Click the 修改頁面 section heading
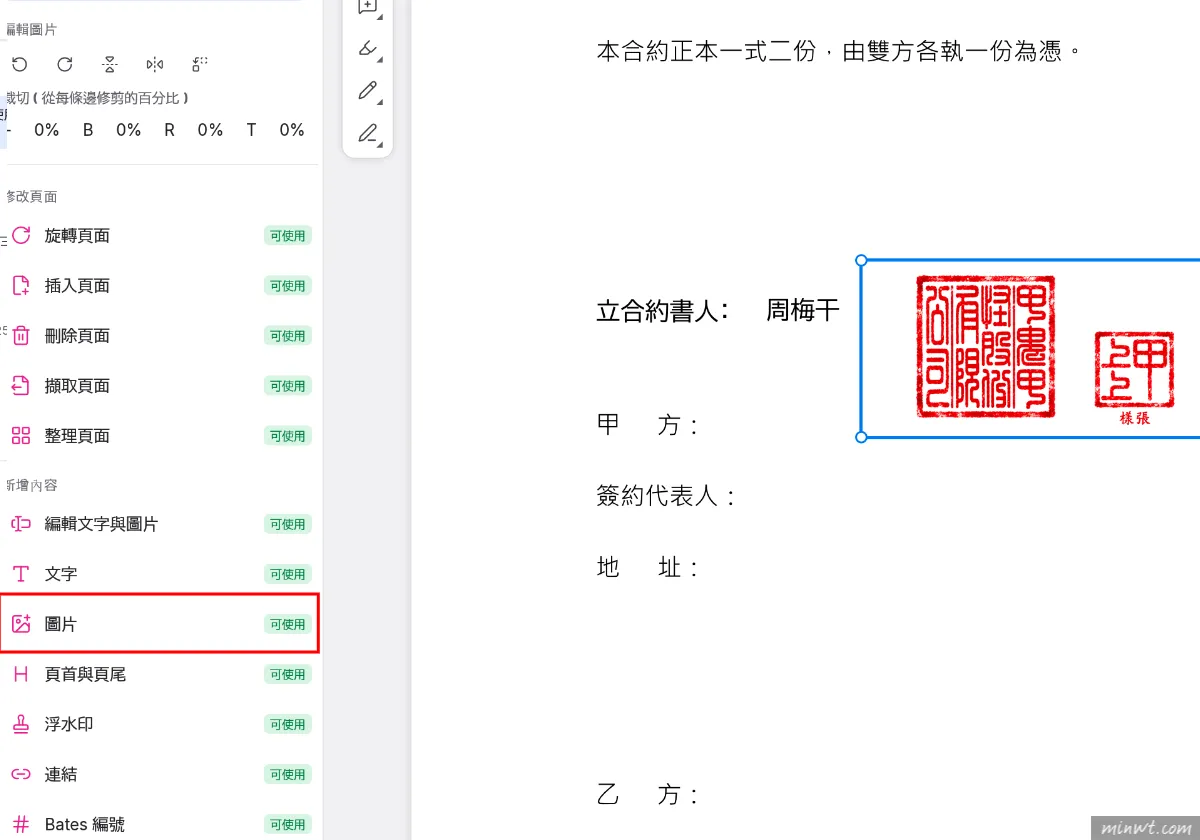Screen dimensions: 1200x840 coord(30,197)
